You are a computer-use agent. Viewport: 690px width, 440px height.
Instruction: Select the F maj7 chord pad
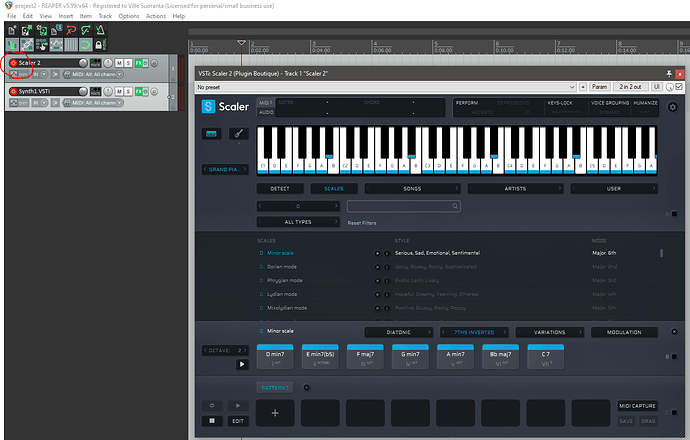(x=365, y=357)
